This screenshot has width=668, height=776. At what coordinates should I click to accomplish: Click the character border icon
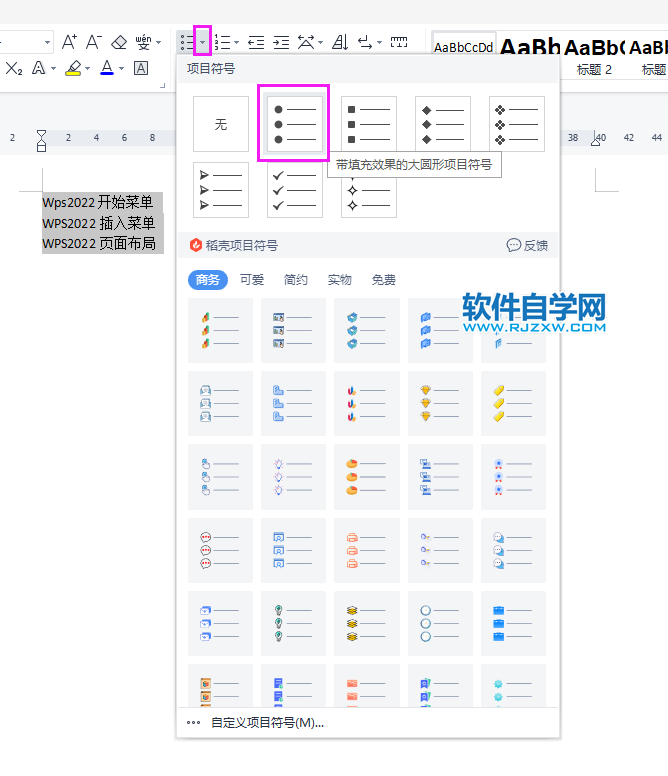pyautogui.click(x=141, y=68)
